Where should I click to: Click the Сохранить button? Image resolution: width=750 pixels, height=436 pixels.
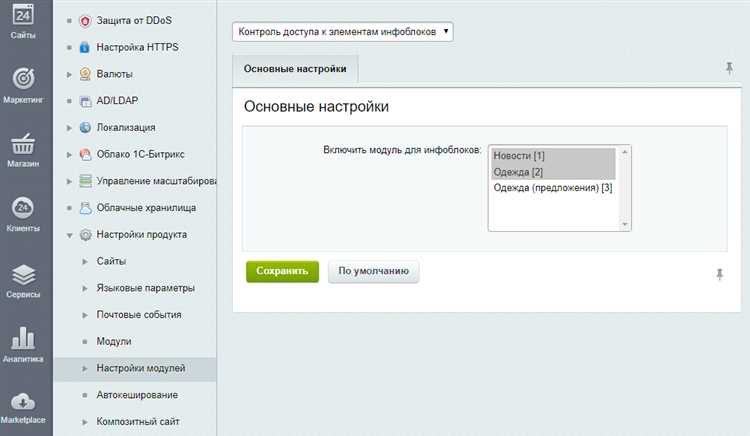282,271
